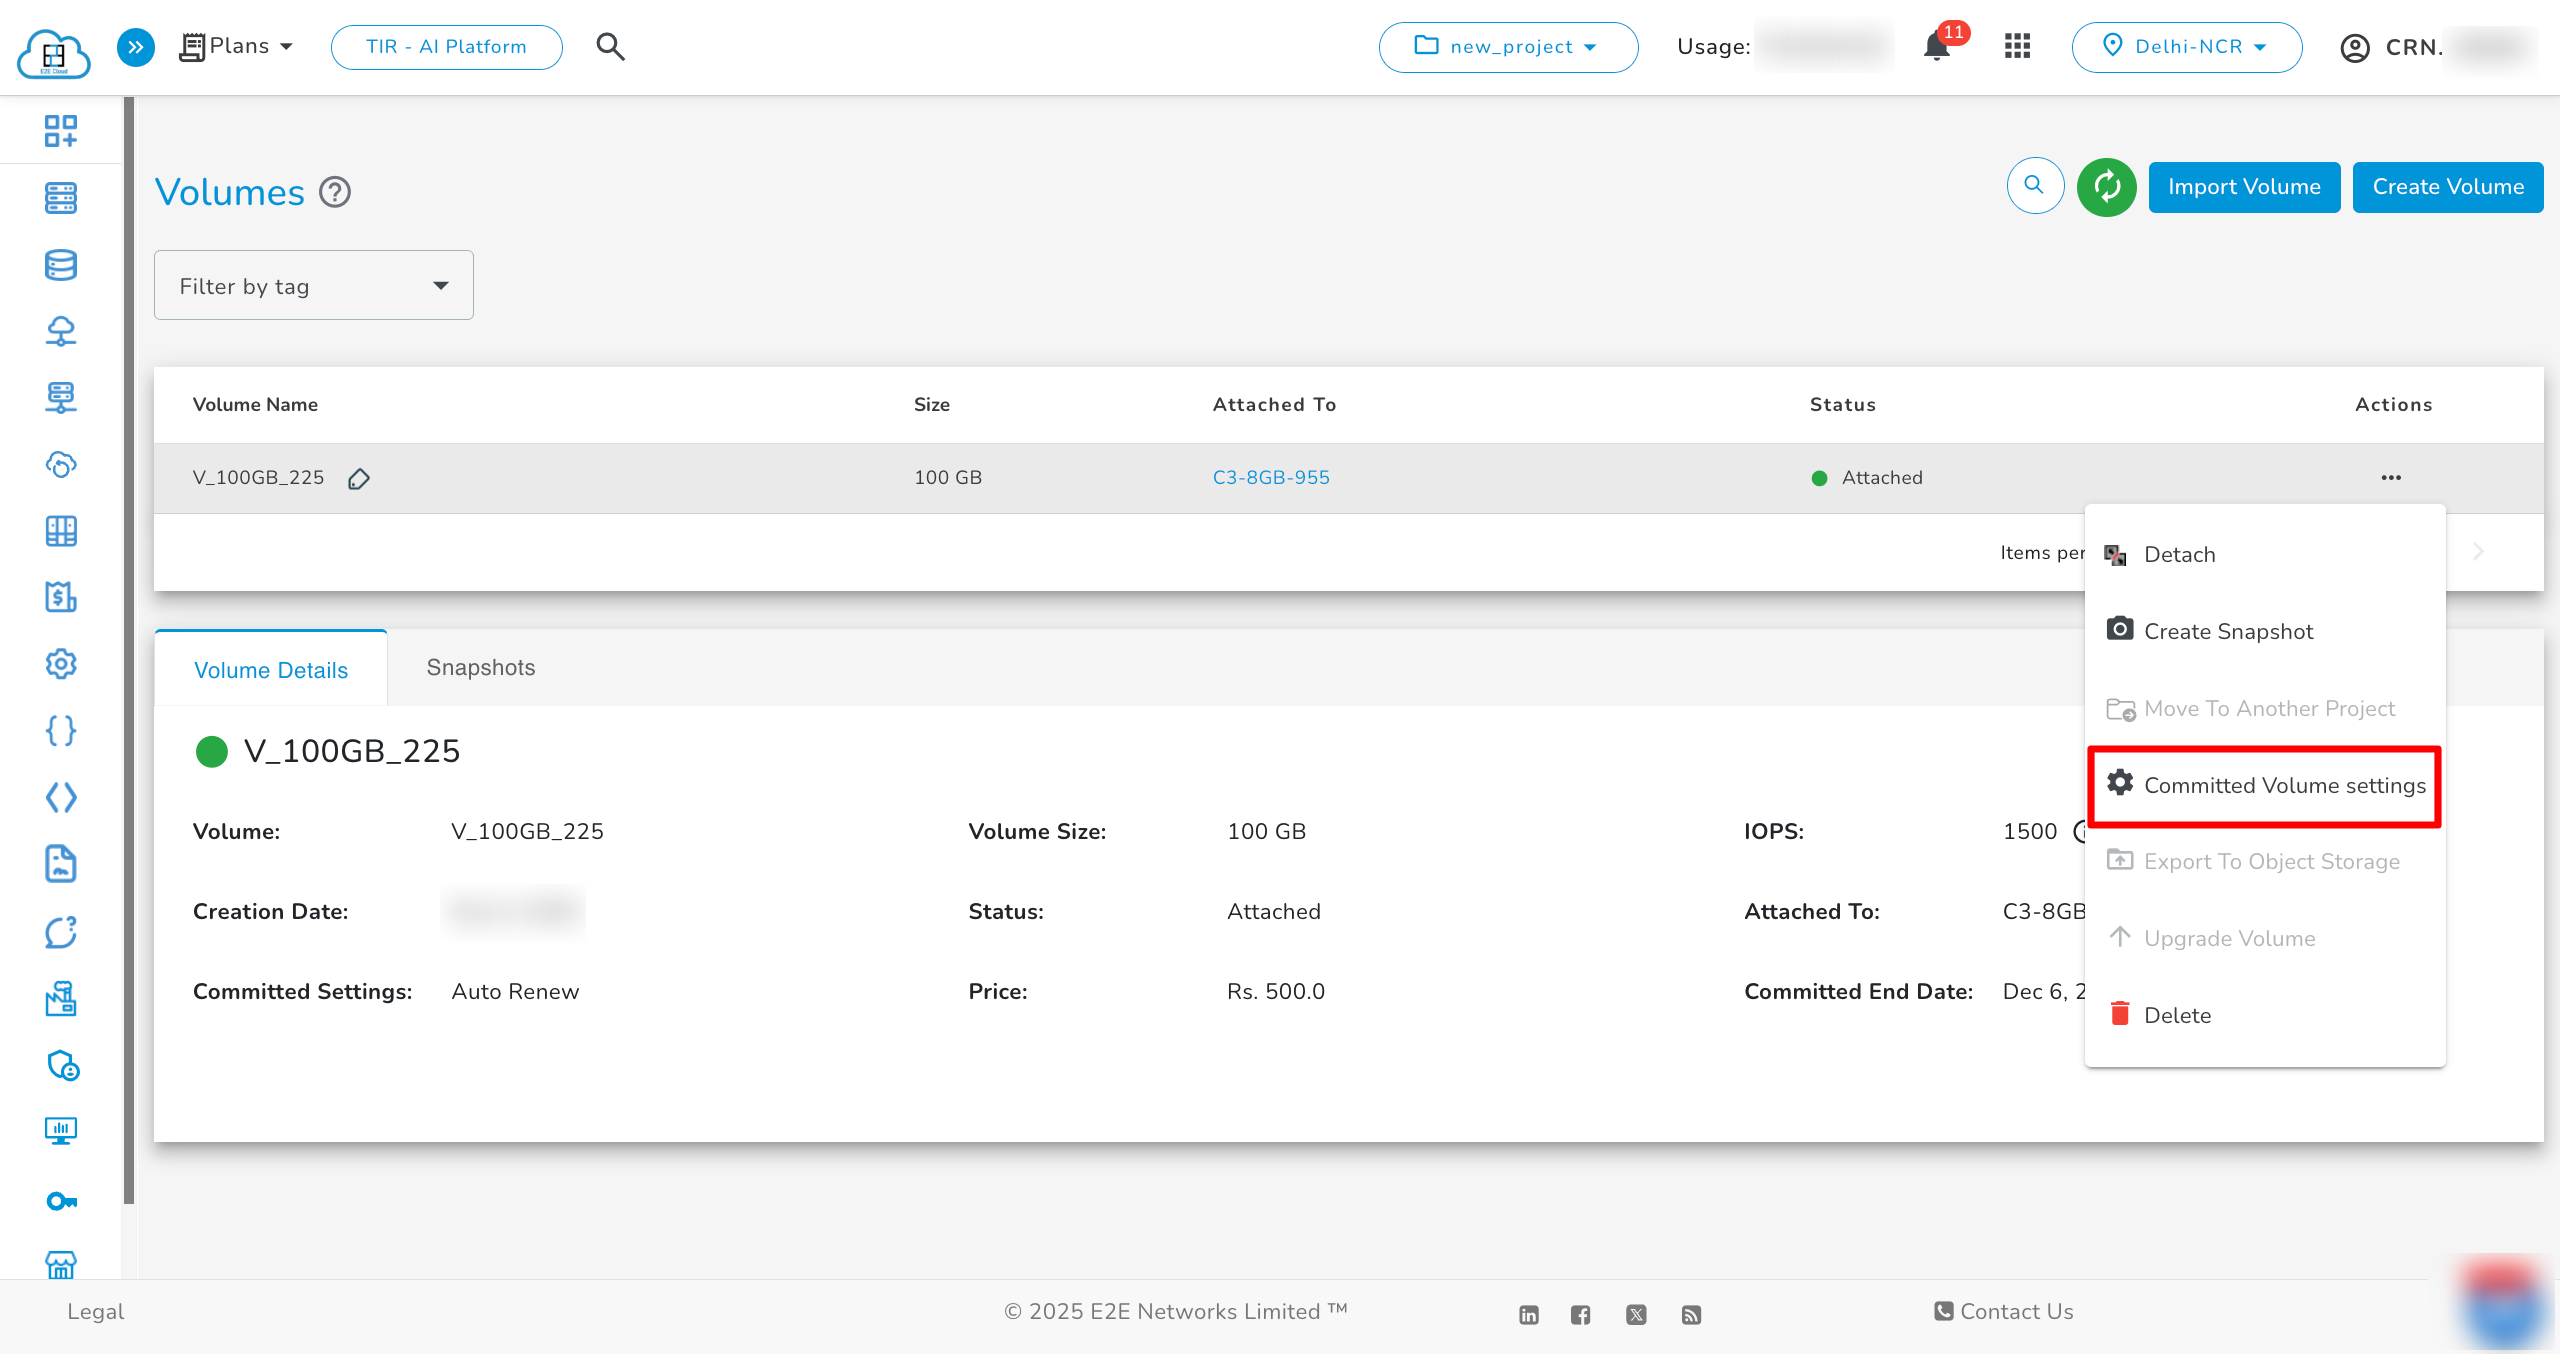The height and width of the screenshot is (1354, 2560).
Task: Open the Delhi-NCR region dropdown
Action: pyautogui.click(x=2187, y=47)
